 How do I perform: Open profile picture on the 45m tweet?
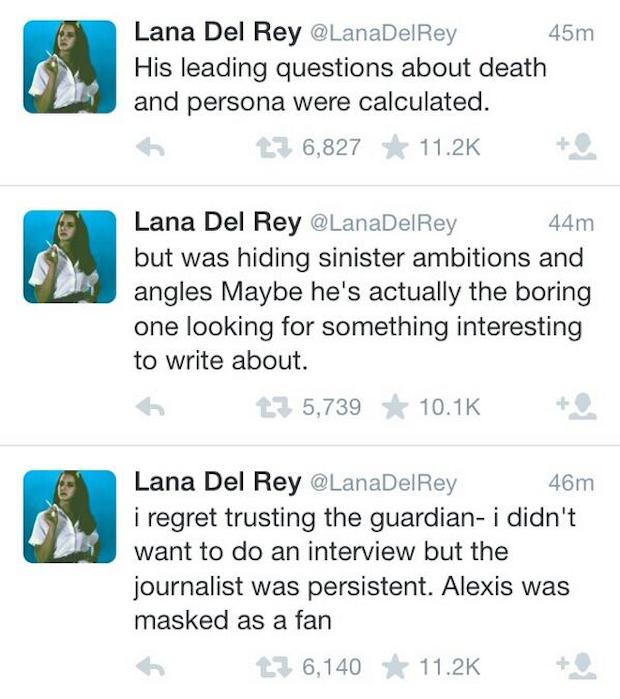[70, 67]
